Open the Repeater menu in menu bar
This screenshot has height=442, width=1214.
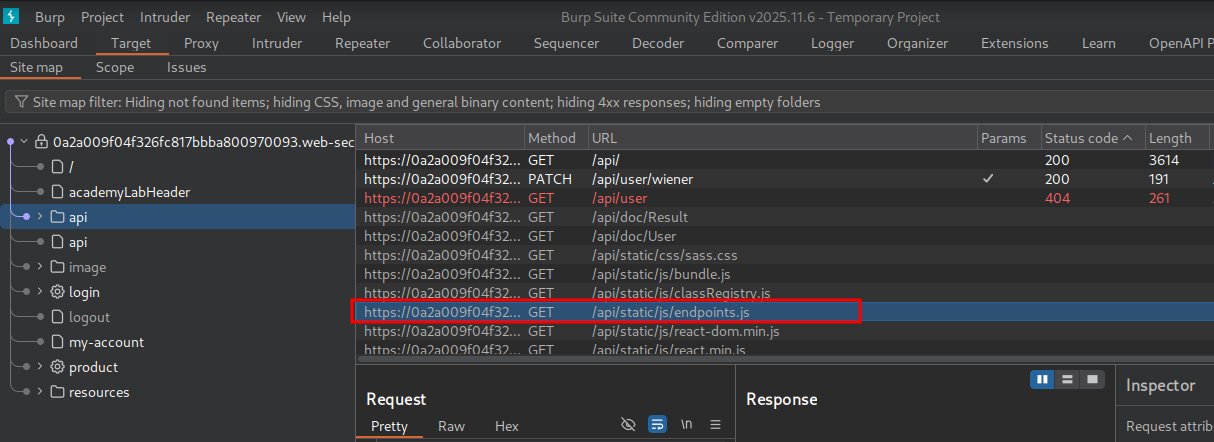pyautogui.click(x=234, y=17)
